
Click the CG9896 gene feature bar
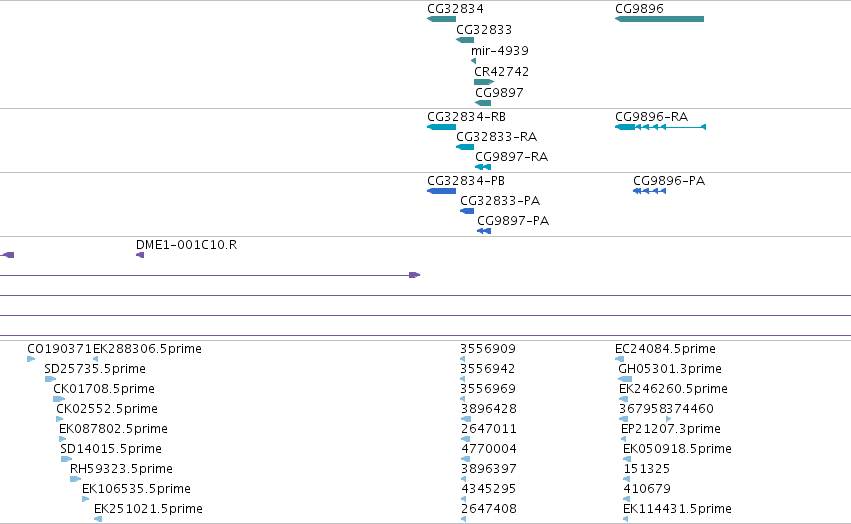click(659, 19)
